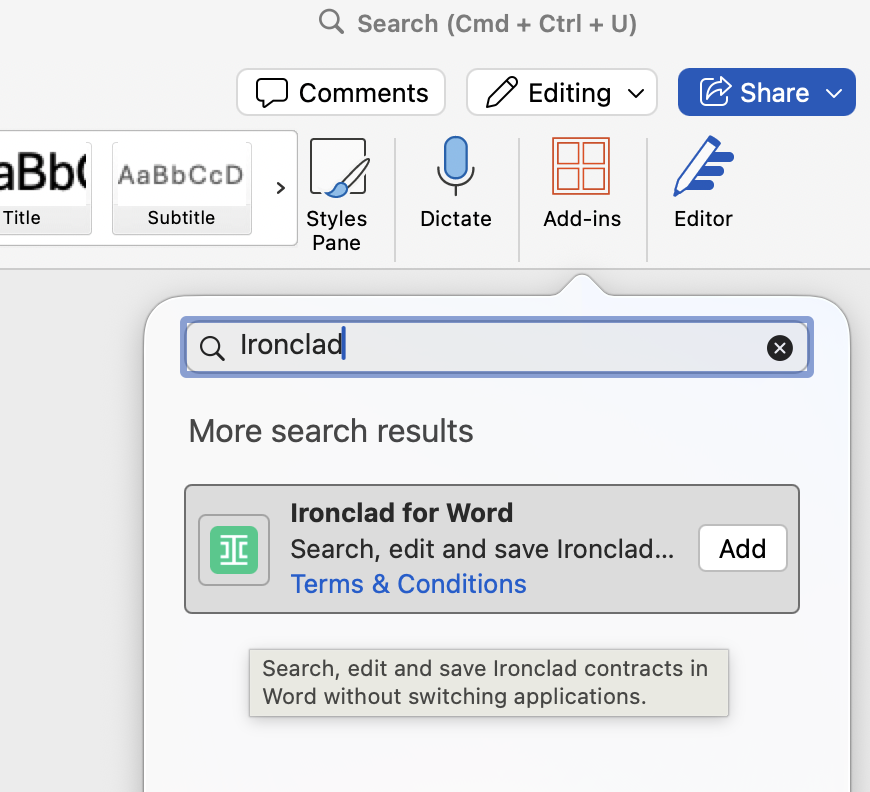This screenshot has width=870, height=792.
Task: Click the 'More search results' heading
Action: (x=331, y=431)
